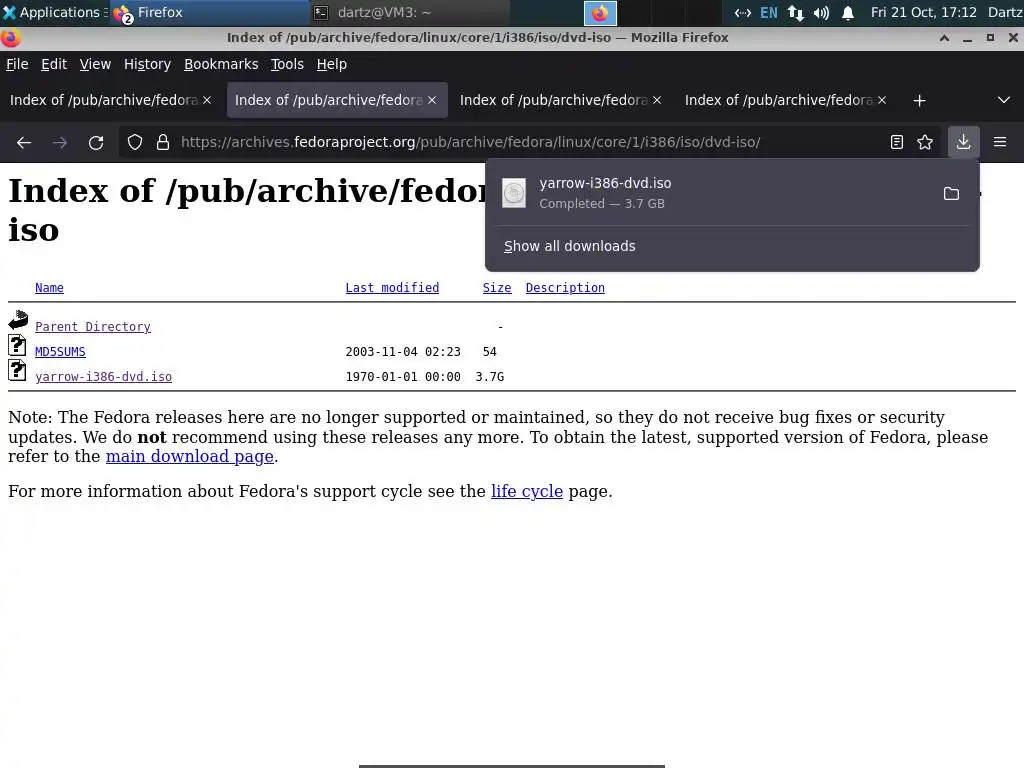This screenshot has width=1024, height=768.
Task: Close the third Index of /pub tab
Action: [657, 100]
